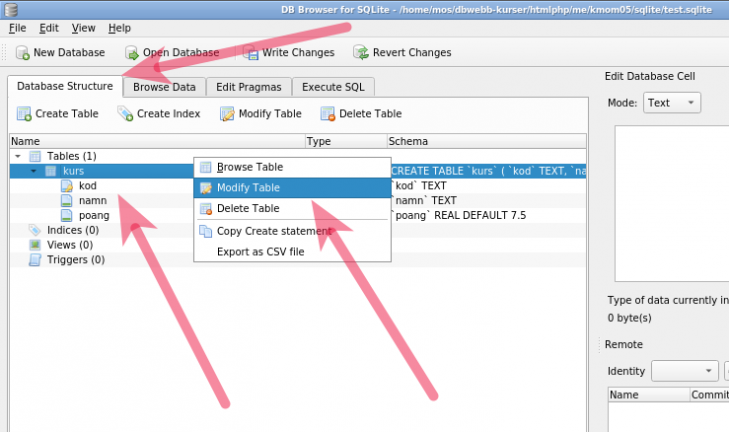The height and width of the screenshot is (432, 729).
Task: Click the Delete Table icon in toolbar
Action: 328,113
